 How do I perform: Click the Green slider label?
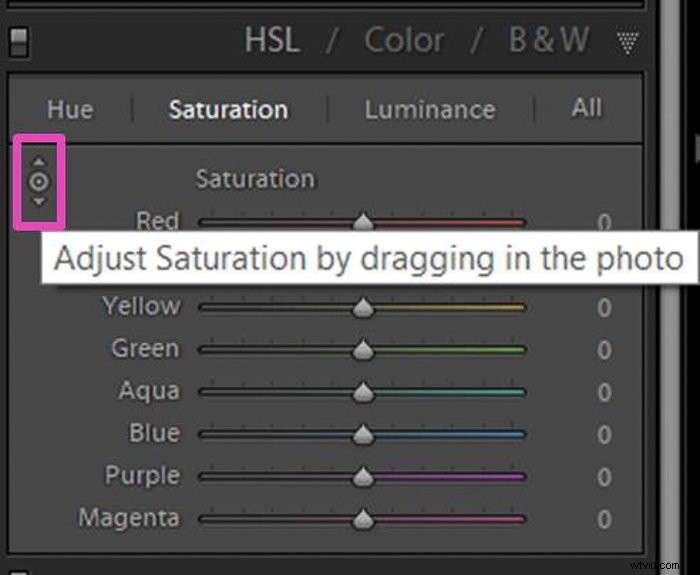pyautogui.click(x=146, y=348)
